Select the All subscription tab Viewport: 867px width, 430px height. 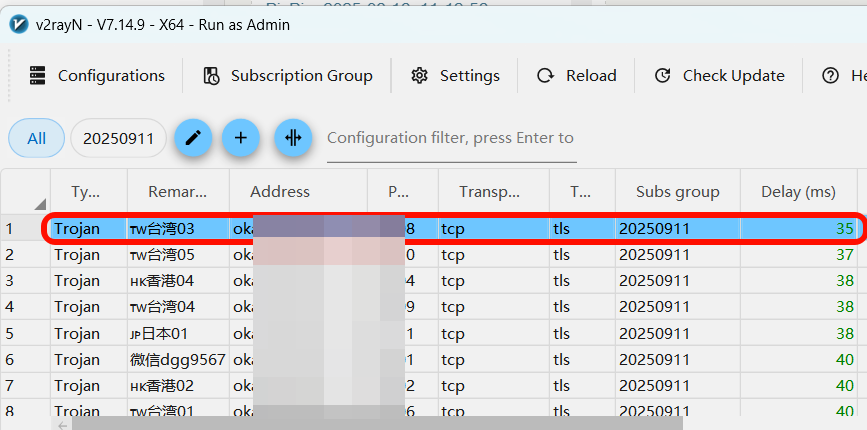[x=36, y=138]
